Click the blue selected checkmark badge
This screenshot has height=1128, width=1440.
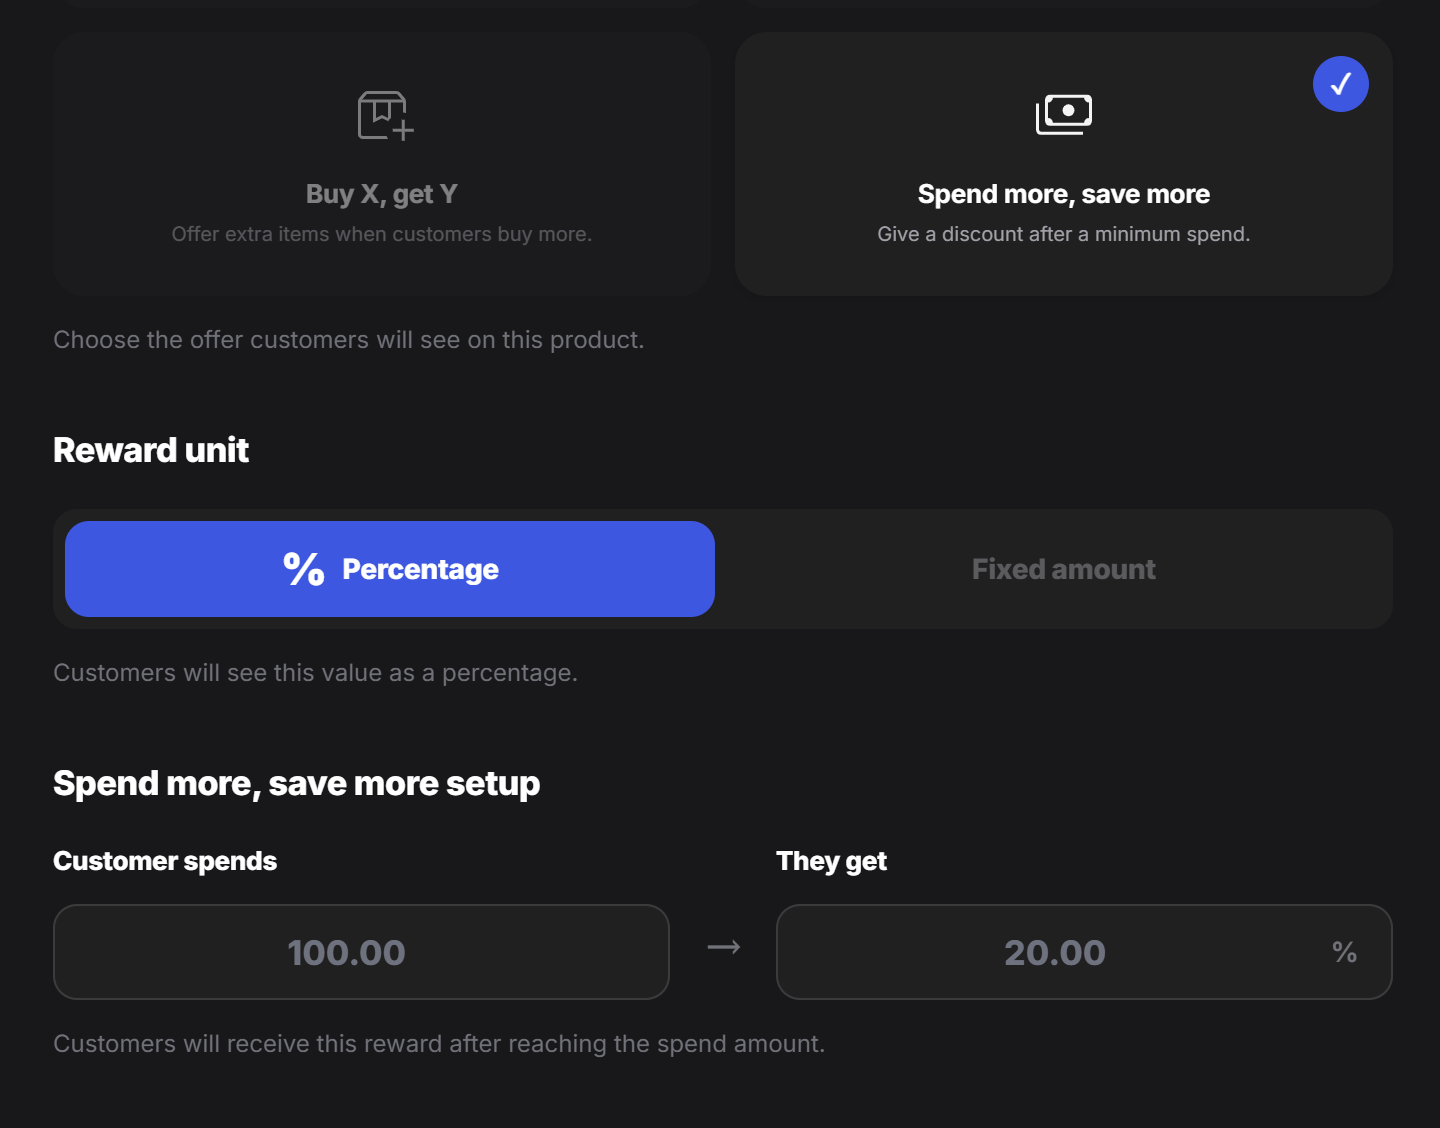(1340, 84)
